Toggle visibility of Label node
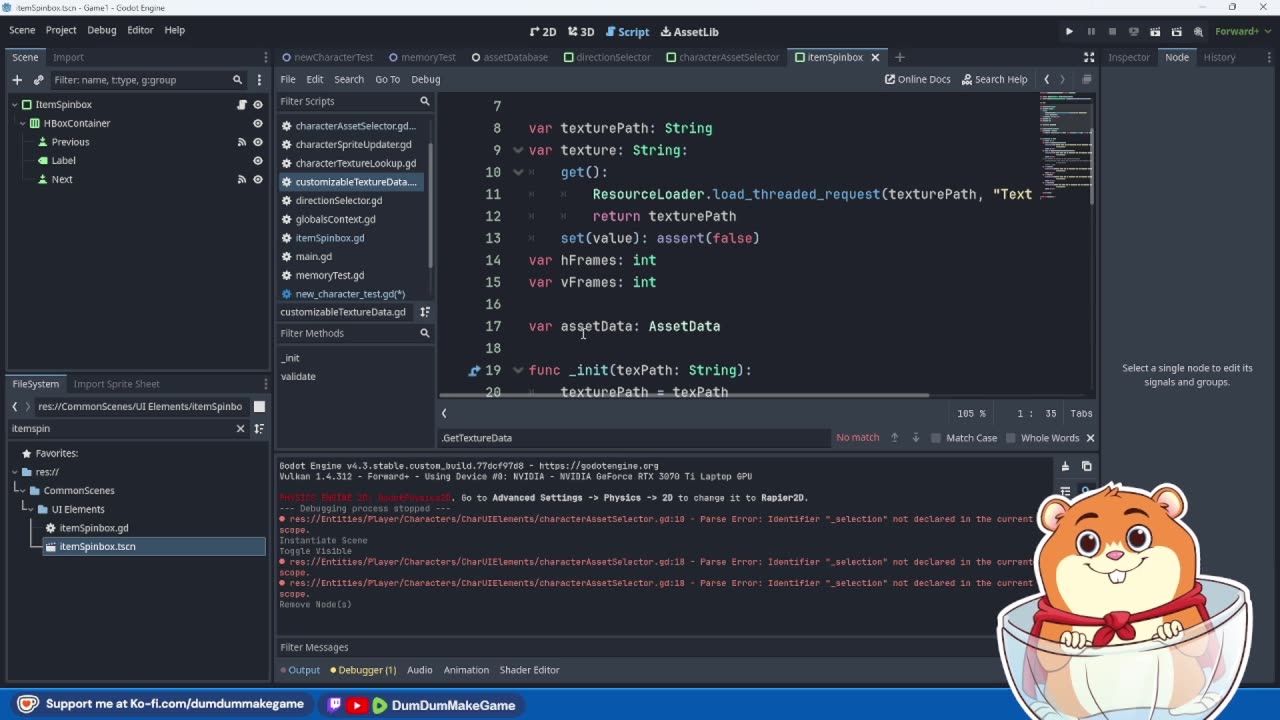 pos(258,161)
